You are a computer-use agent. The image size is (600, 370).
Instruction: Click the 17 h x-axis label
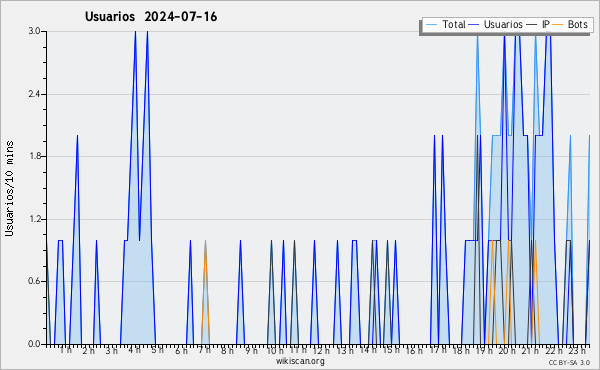click(438, 350)
